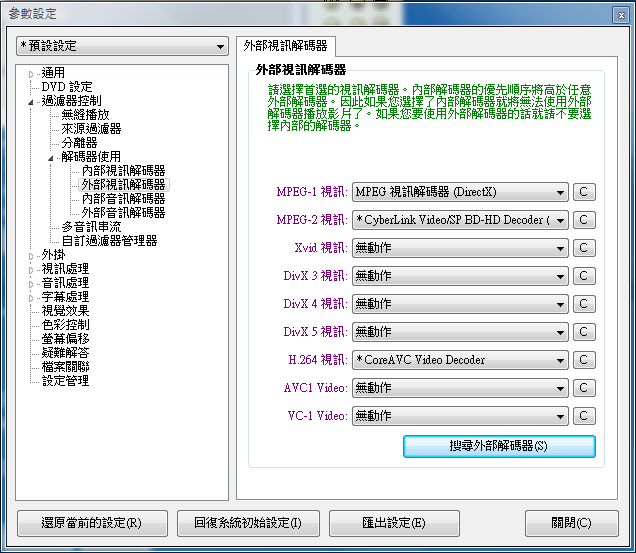Switch to the 外部視訊解碼器 tab

pos(287,46)
